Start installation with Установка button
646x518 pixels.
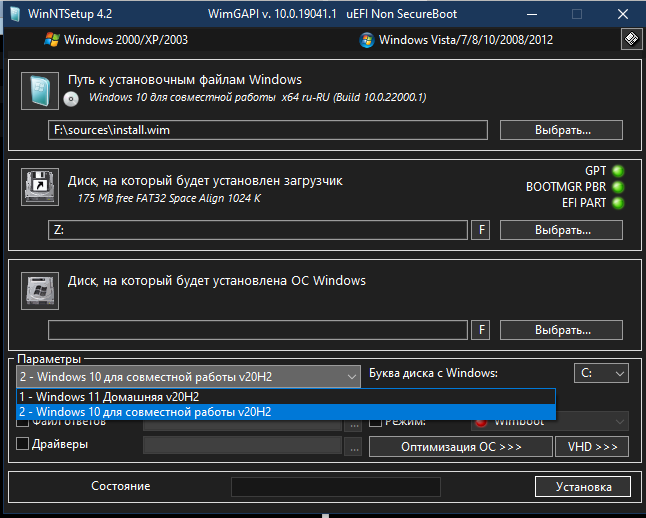[583, 487]
